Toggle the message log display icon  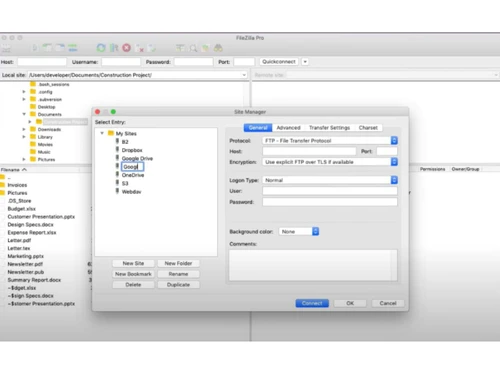(x=35, y=48)
